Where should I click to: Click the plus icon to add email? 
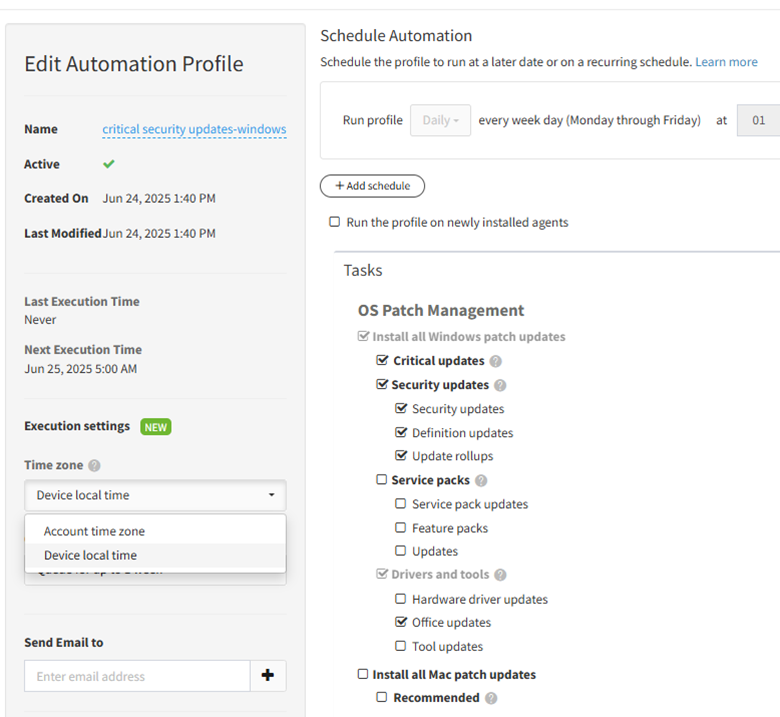point(268,675)
